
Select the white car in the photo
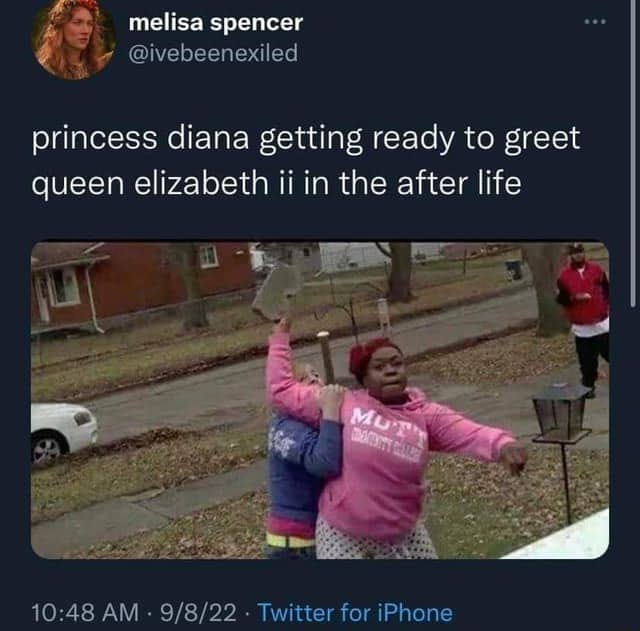(x=63, y=433)
